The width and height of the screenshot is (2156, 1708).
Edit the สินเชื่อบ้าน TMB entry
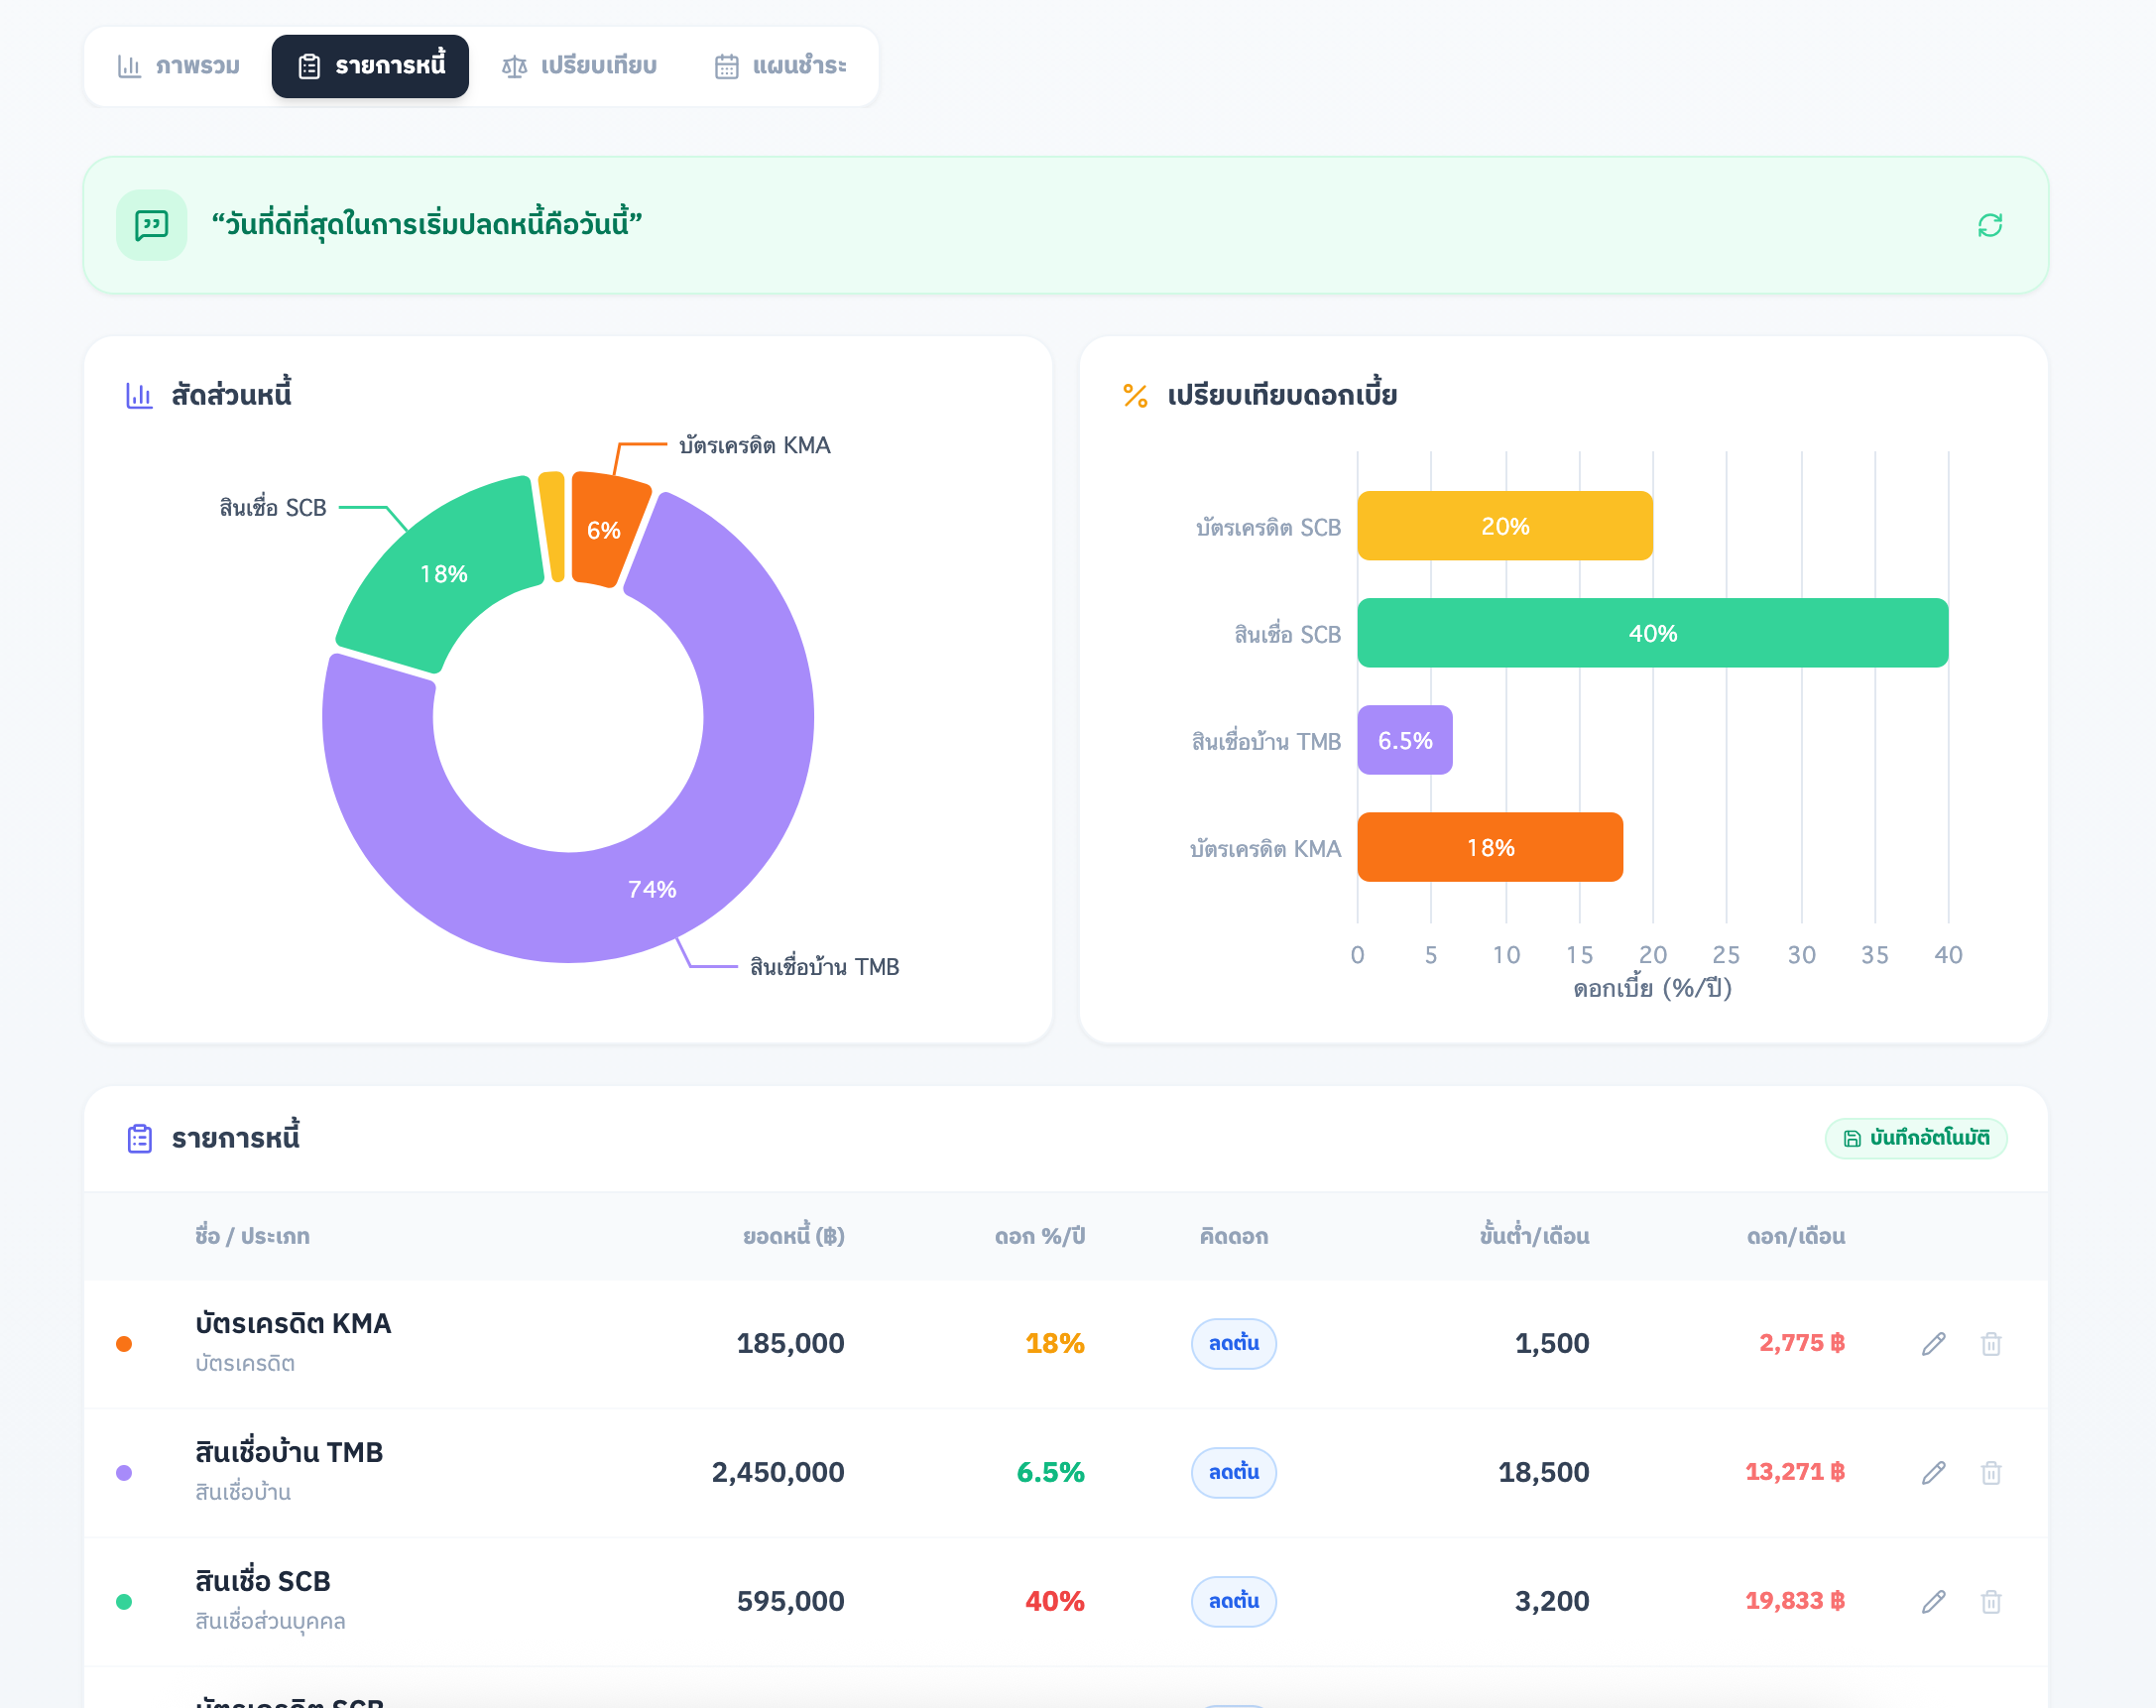pos(1933,1472)
